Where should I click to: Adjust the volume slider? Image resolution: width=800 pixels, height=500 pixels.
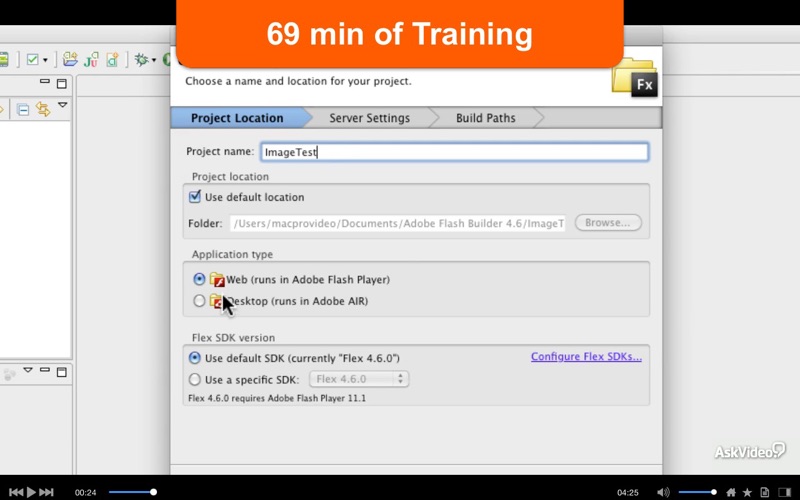(697, 492)
